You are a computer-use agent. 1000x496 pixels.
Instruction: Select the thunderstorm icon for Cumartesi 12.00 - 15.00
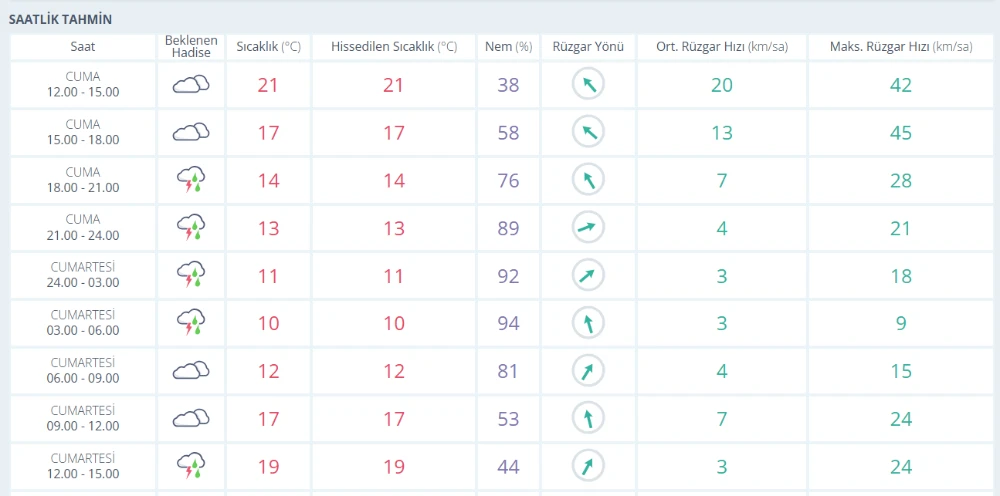click(x=190, y=466)
